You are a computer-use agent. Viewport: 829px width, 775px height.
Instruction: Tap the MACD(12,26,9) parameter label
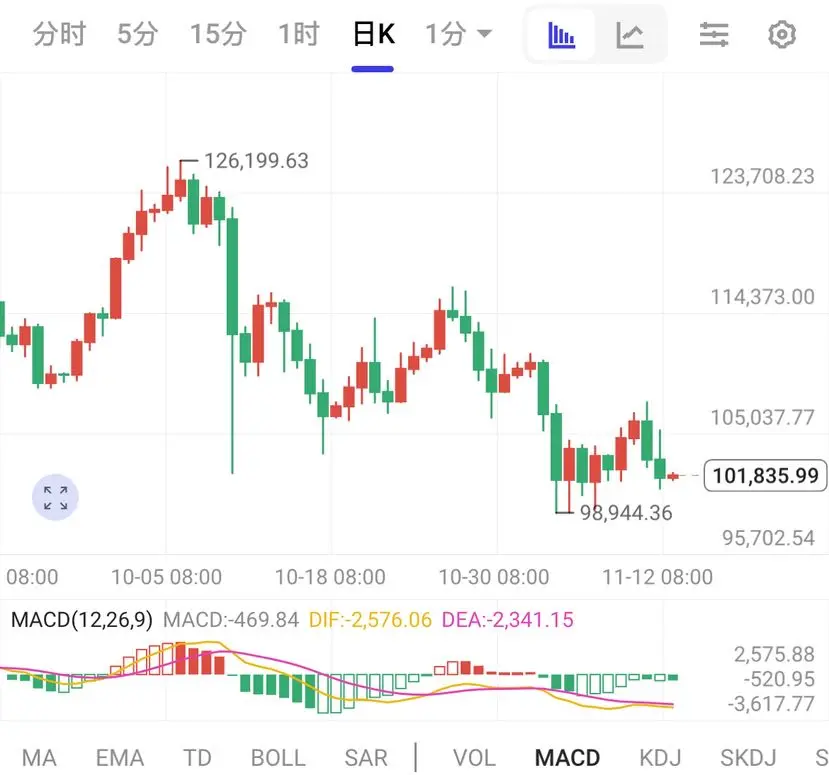pyautogui.click(x=82, y=619)
